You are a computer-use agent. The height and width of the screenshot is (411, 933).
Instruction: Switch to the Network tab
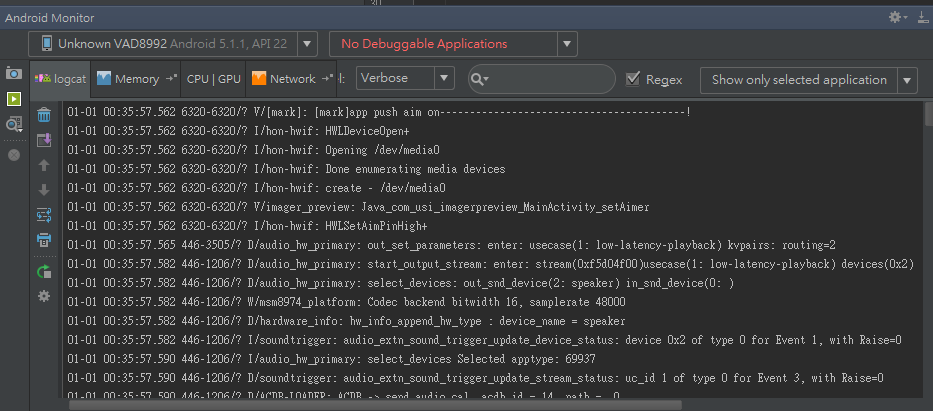click(292, 79)
